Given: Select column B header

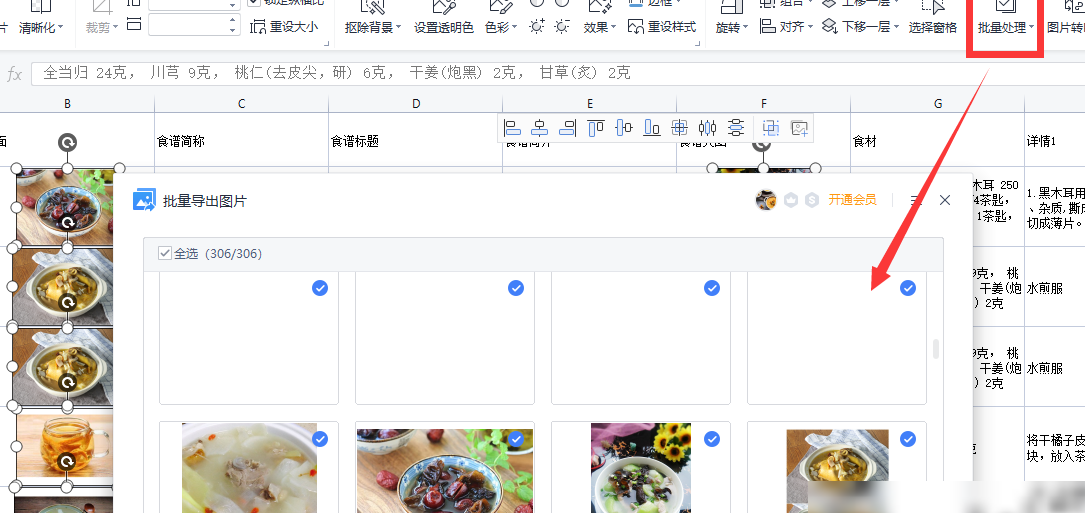Looking at the screenshot, I should point(67,104).
